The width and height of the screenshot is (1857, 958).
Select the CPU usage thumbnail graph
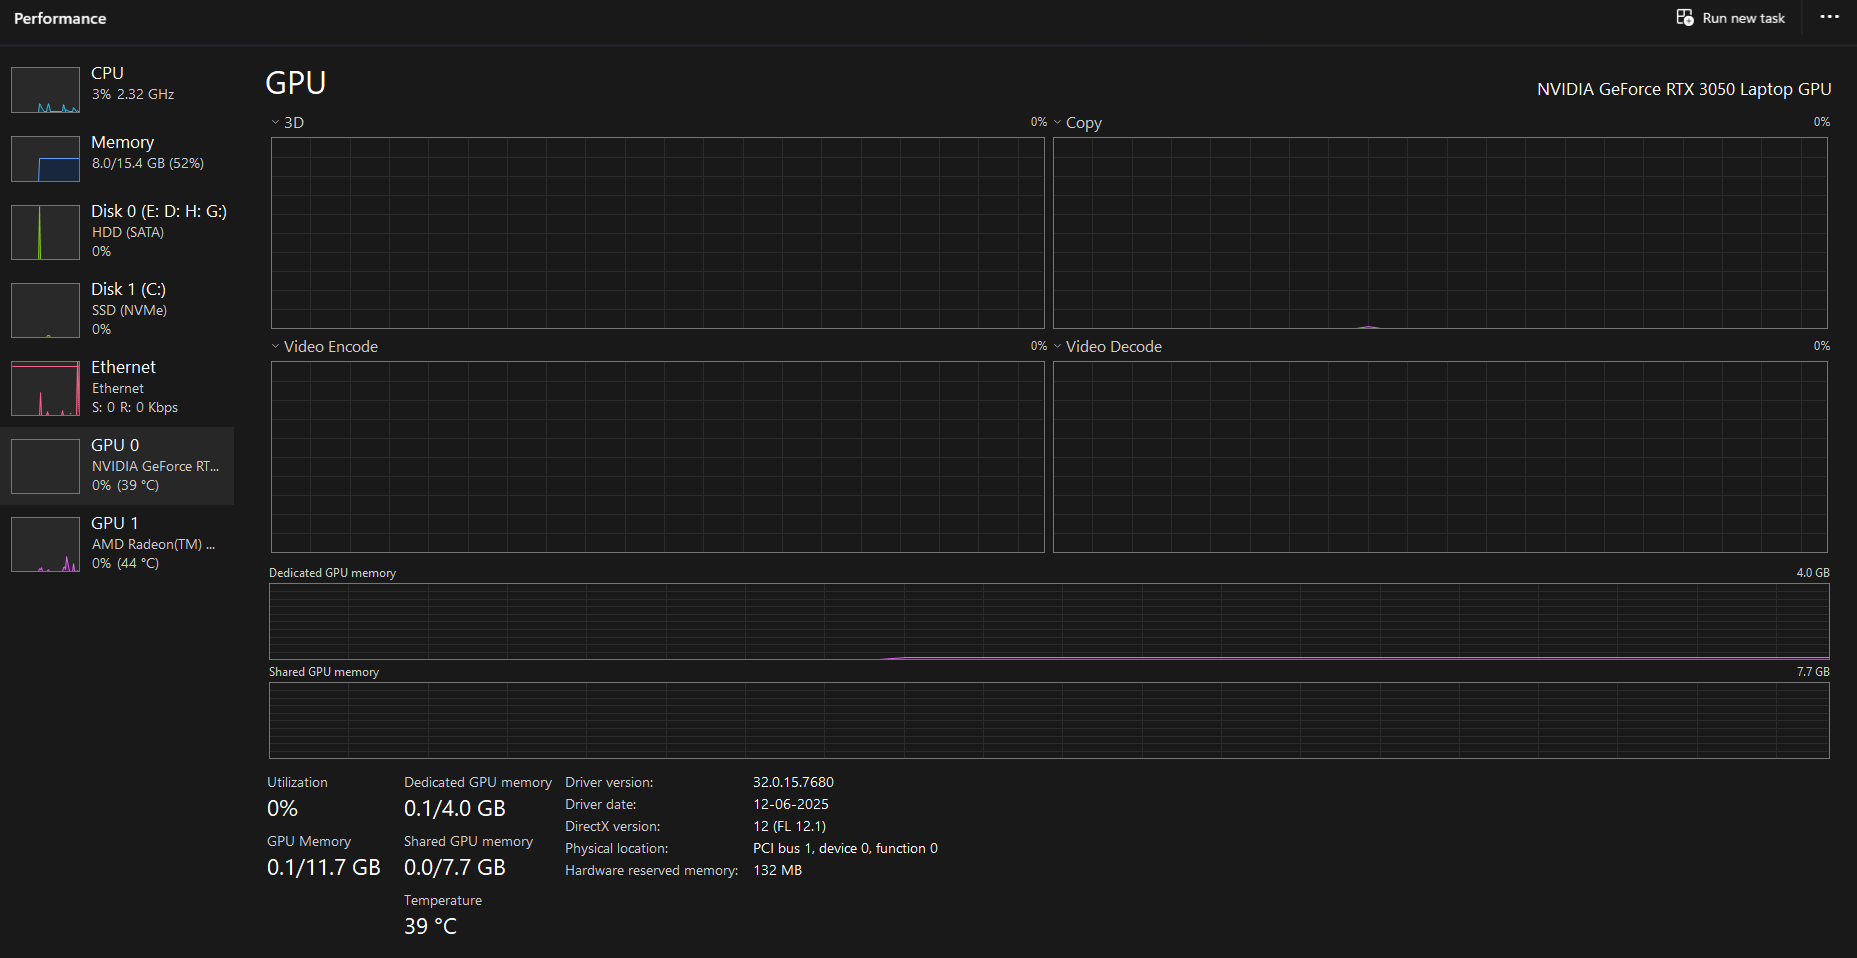[45, 90]
